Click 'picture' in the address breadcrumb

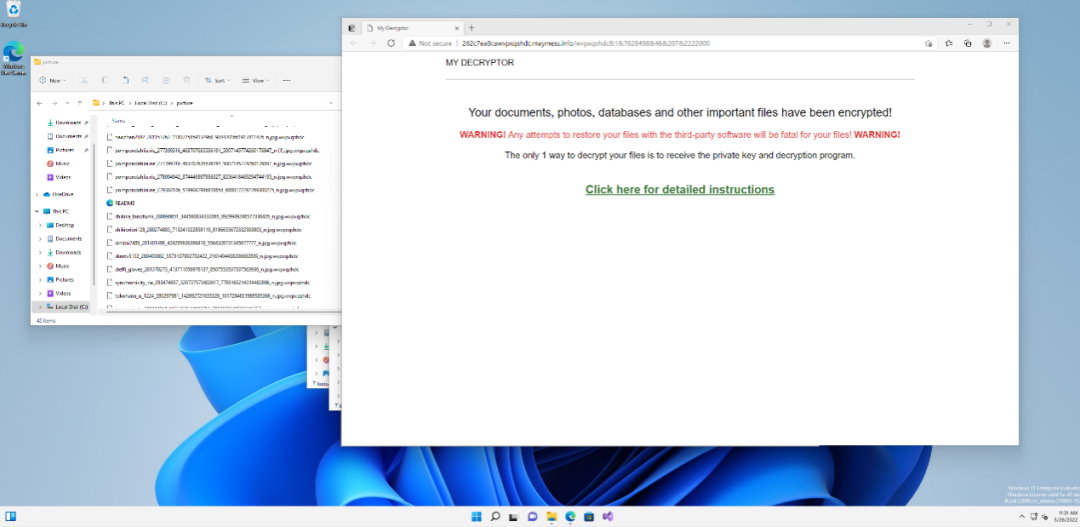185,103
